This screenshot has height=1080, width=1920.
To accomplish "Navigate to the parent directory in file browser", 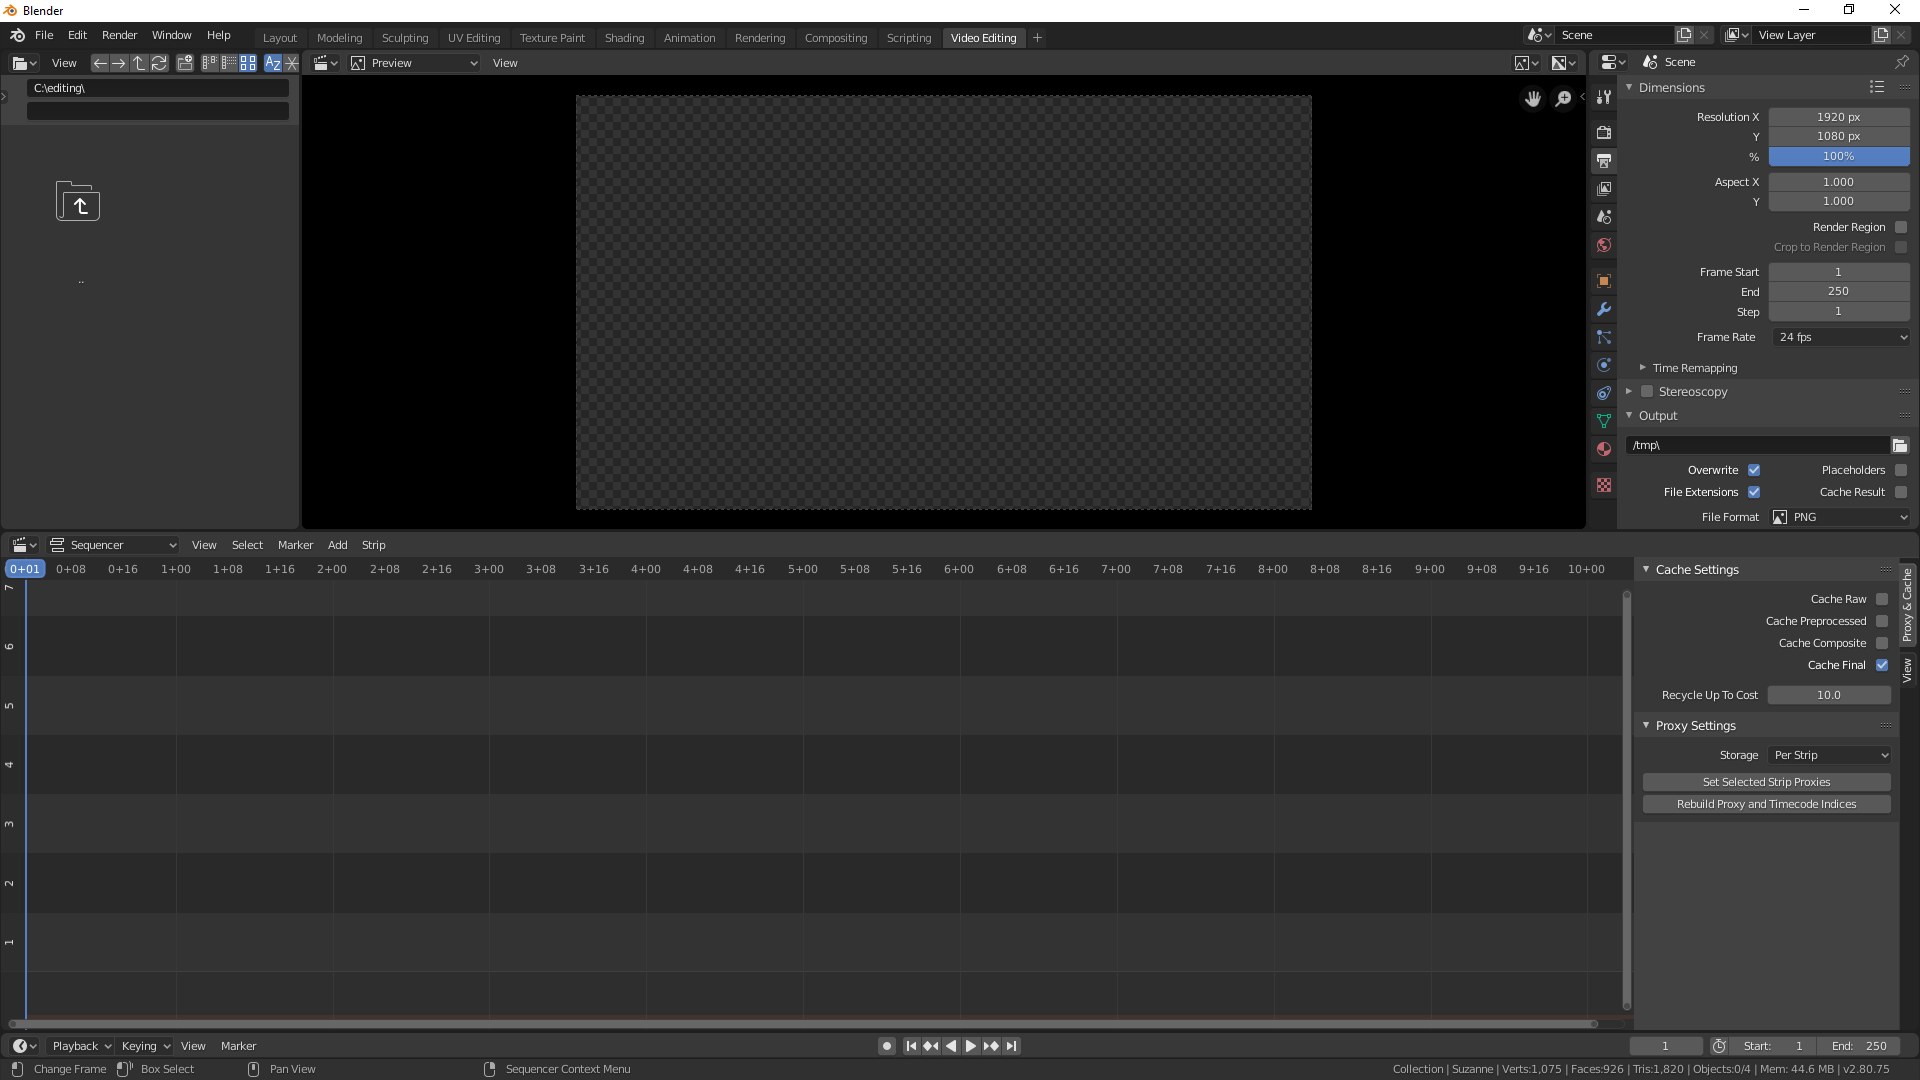I will 139,63.
